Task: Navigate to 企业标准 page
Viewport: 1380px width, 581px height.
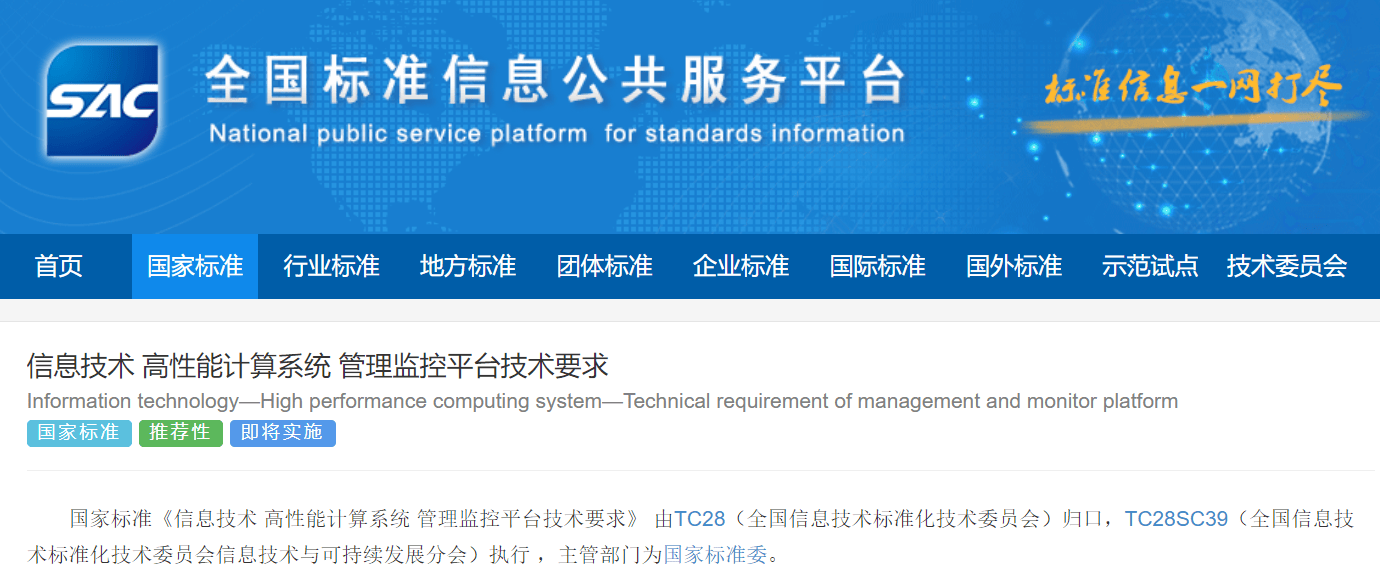Action: point(741,266)
